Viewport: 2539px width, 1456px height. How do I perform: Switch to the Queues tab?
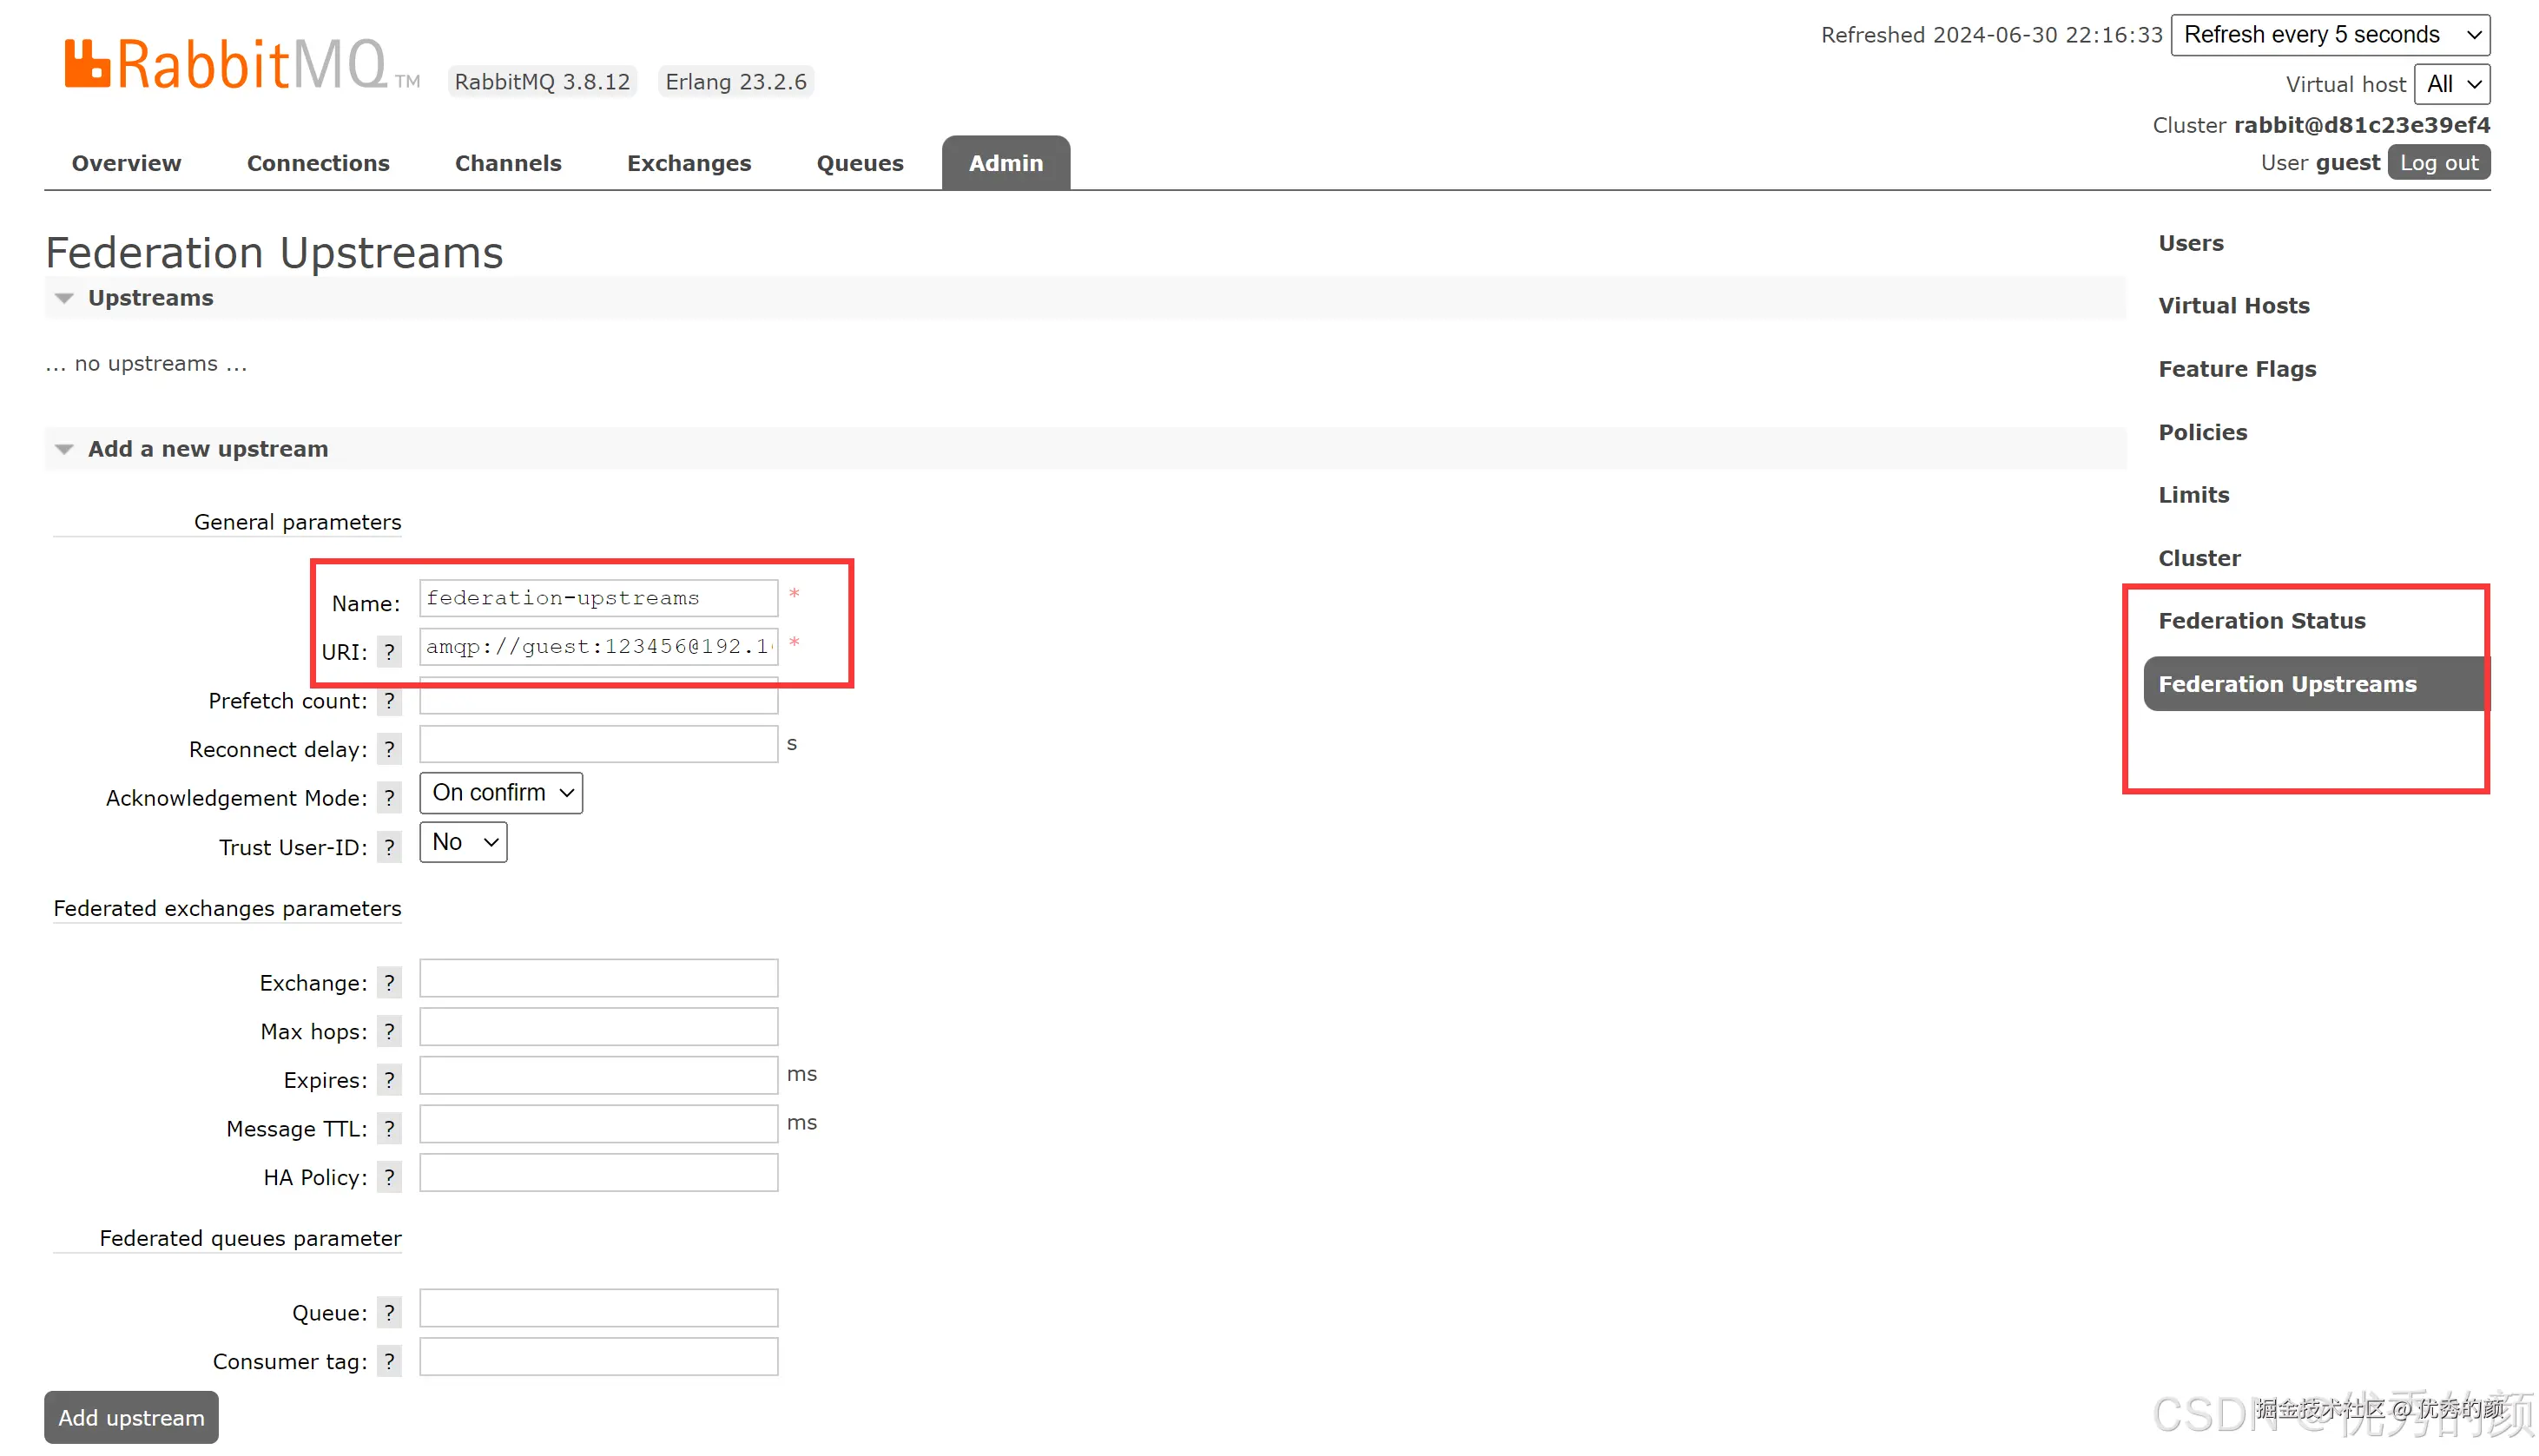tap(859, 163)
